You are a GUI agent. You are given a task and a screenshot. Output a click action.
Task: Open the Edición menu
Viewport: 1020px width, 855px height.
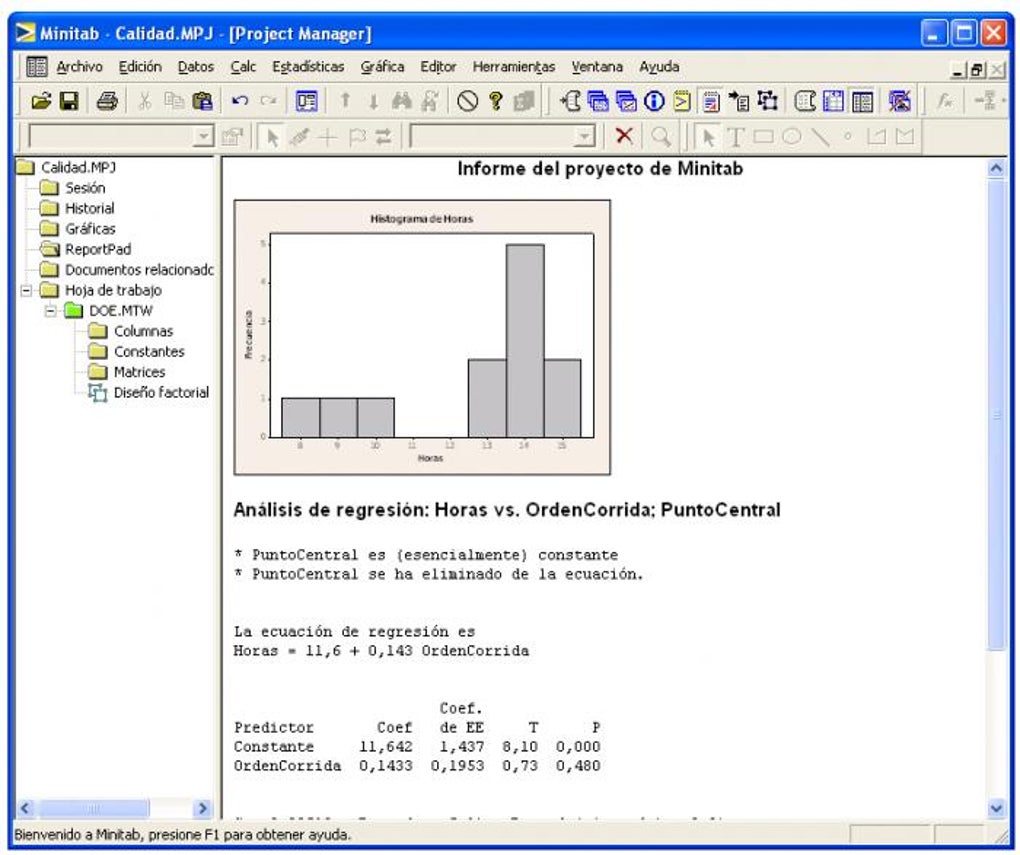[140, 67]
